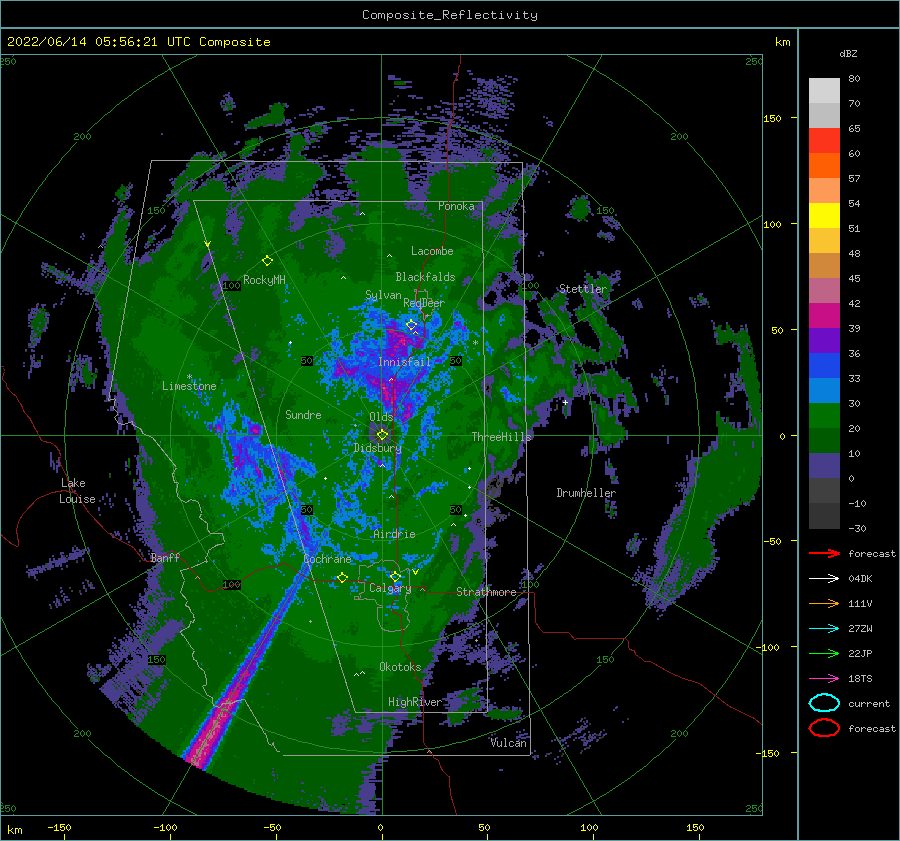
Task: Select the light gray 70-80 dBZ swatch
Action: pos(824,90)
